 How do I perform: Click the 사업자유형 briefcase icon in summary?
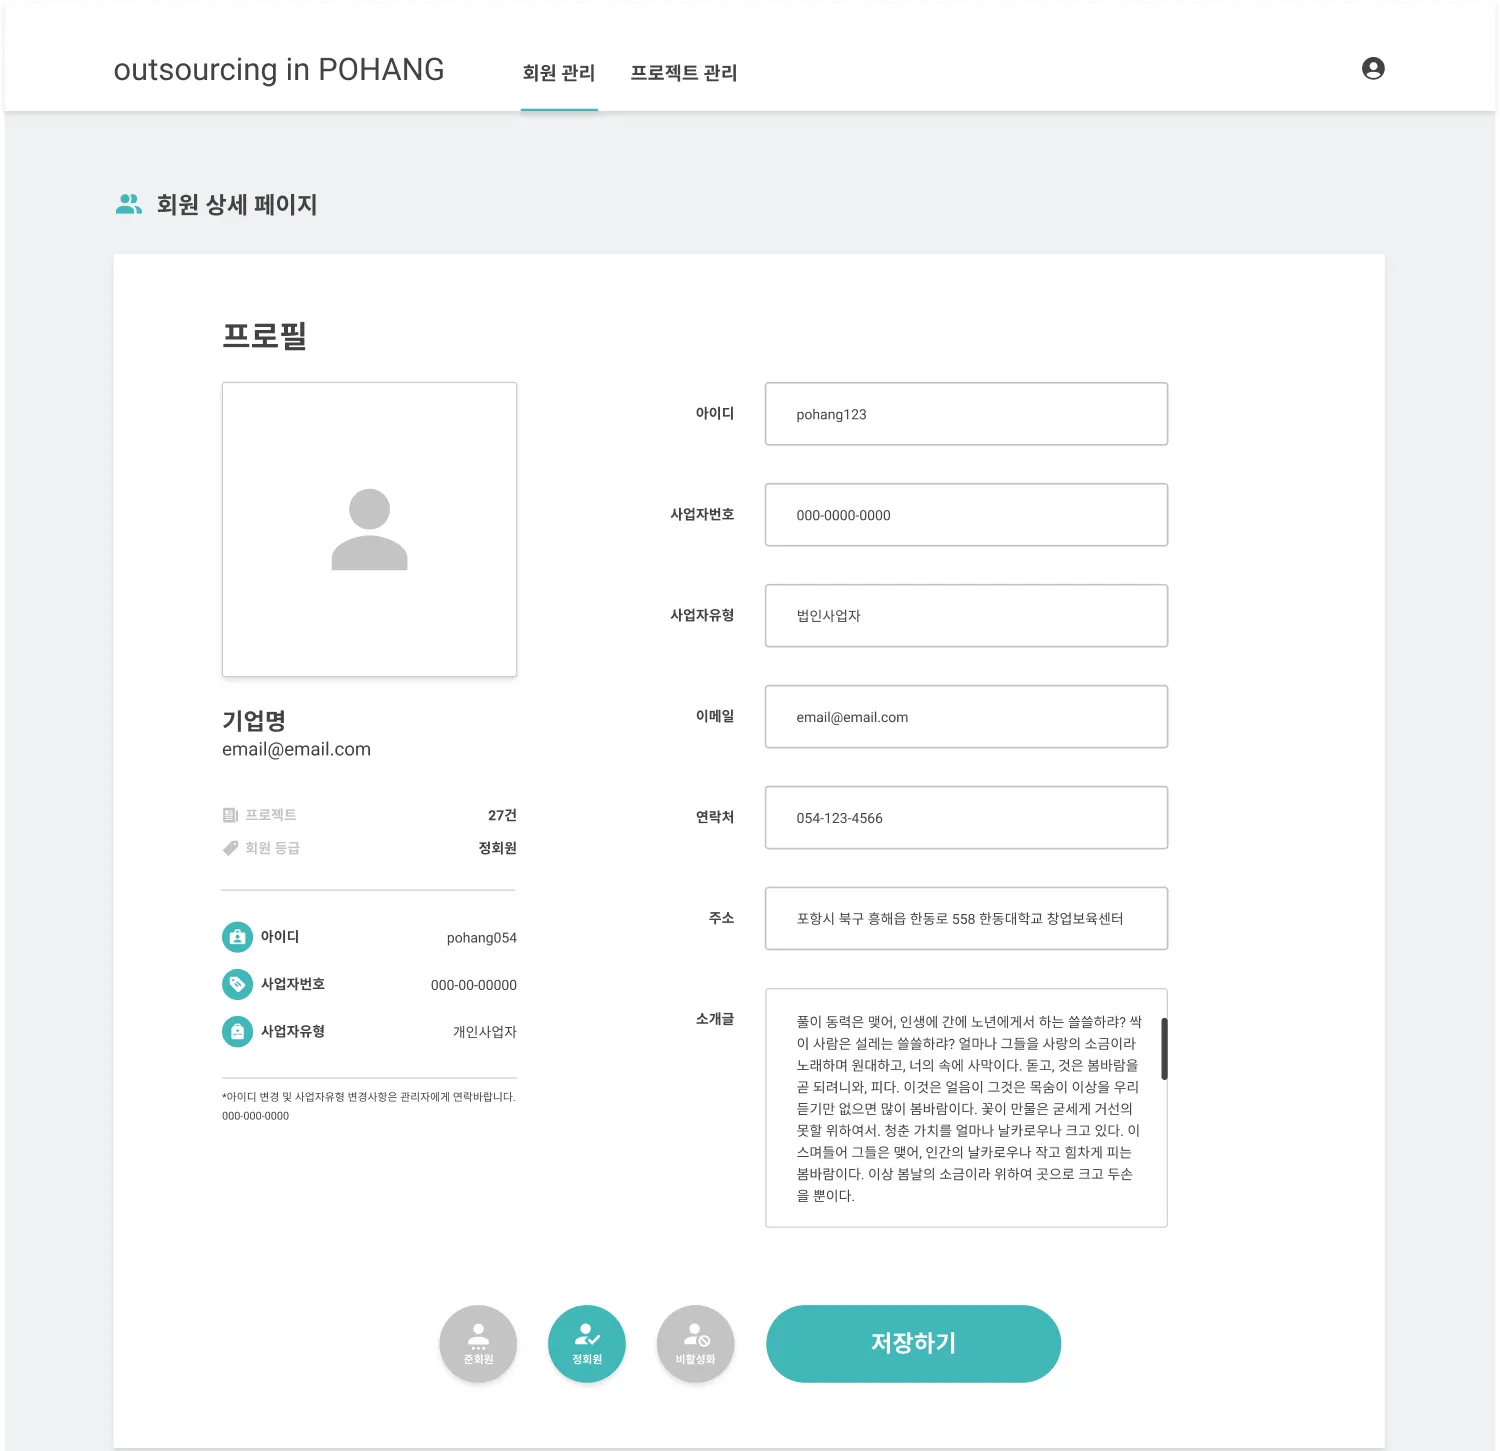(x=237, y=1031)
